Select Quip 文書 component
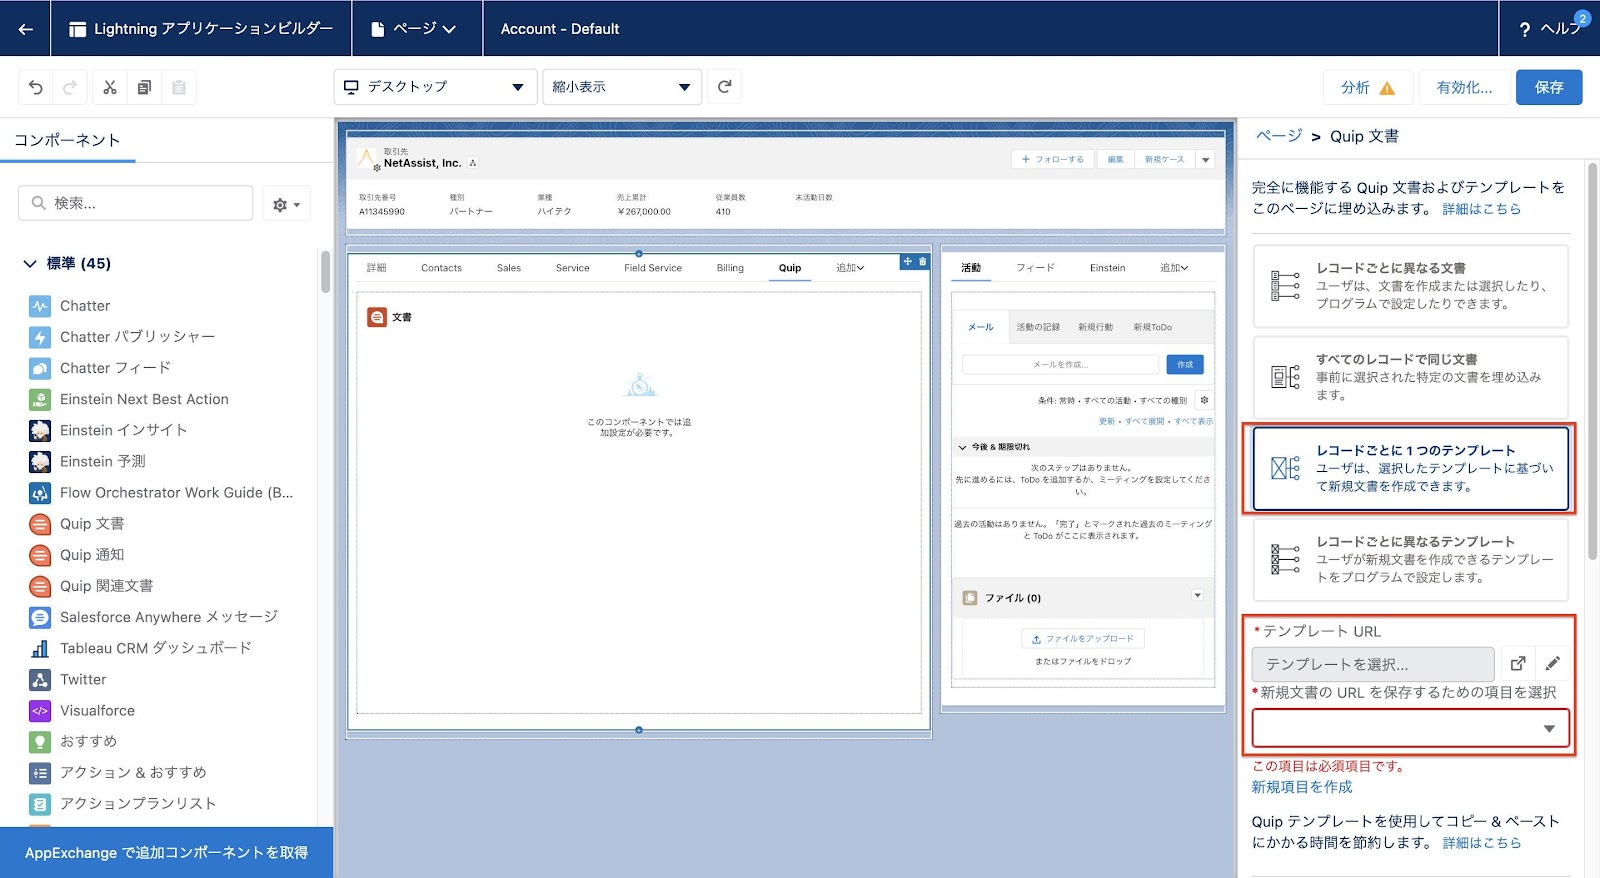The width and height of the screenshot is (1600, 878). (77, 524)
